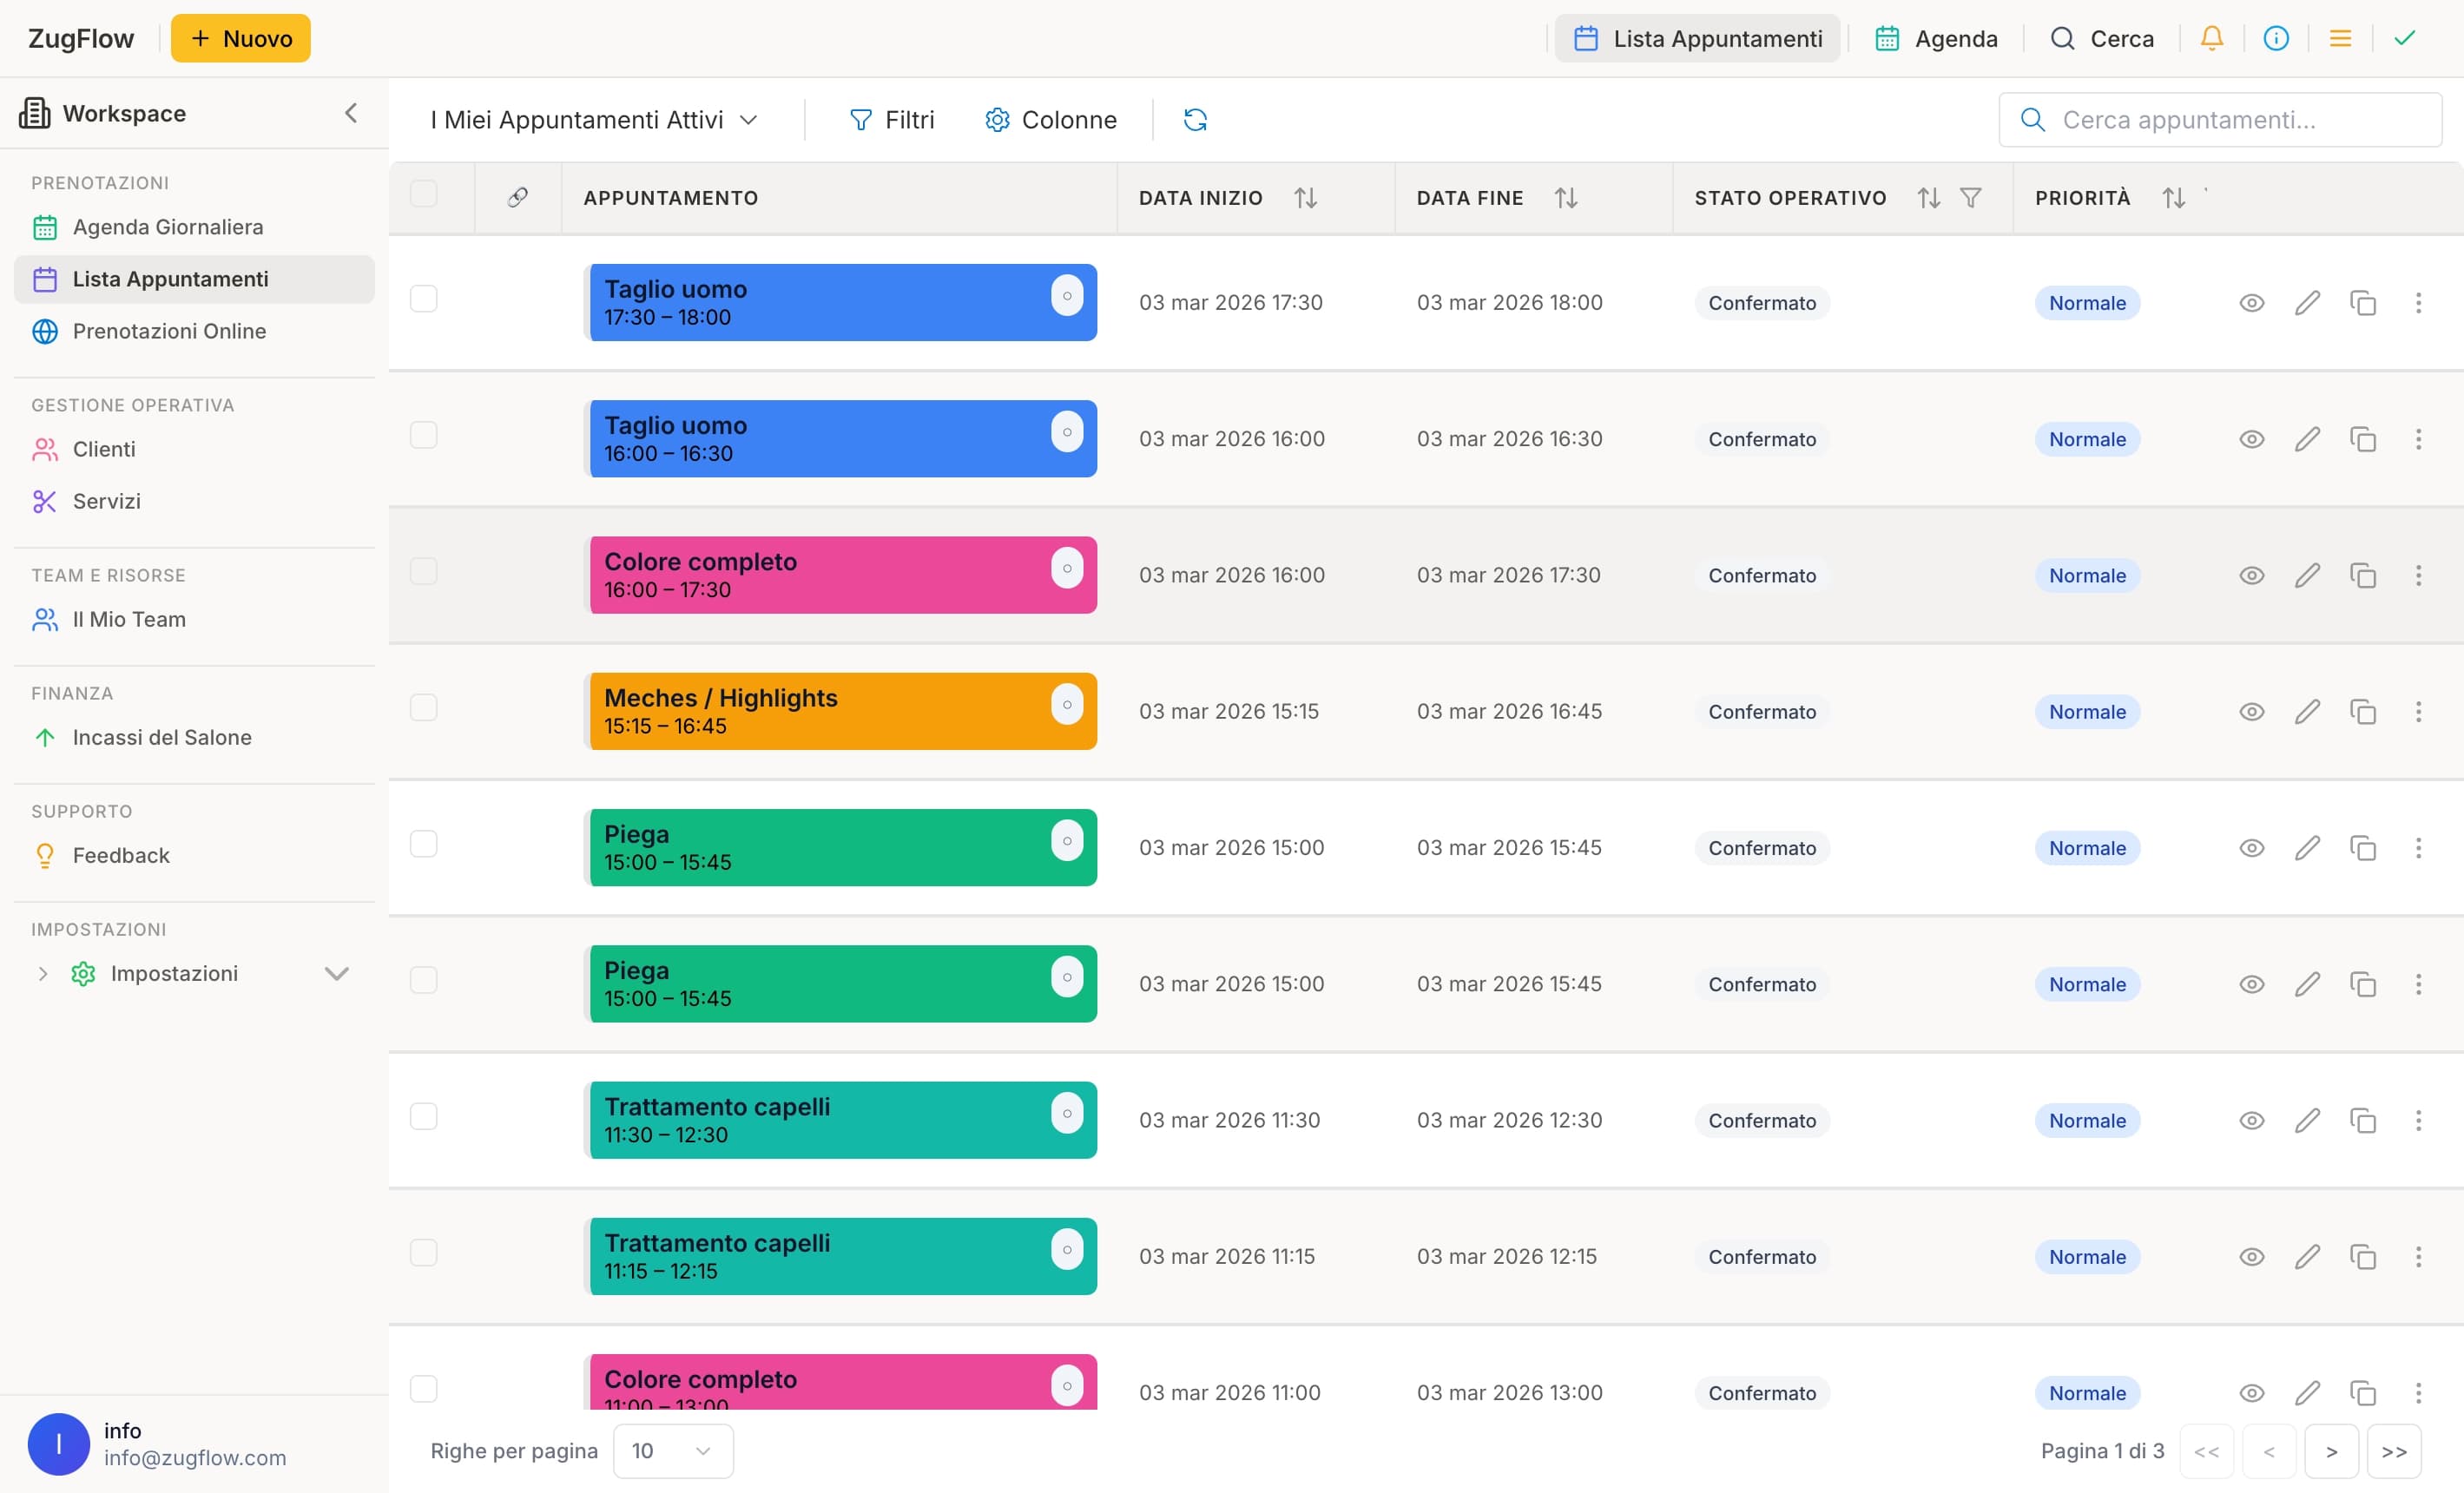This screenshot has height=1493, width=2464.
Task: Click the notification bell icon
Action: tap(2211, 38)
